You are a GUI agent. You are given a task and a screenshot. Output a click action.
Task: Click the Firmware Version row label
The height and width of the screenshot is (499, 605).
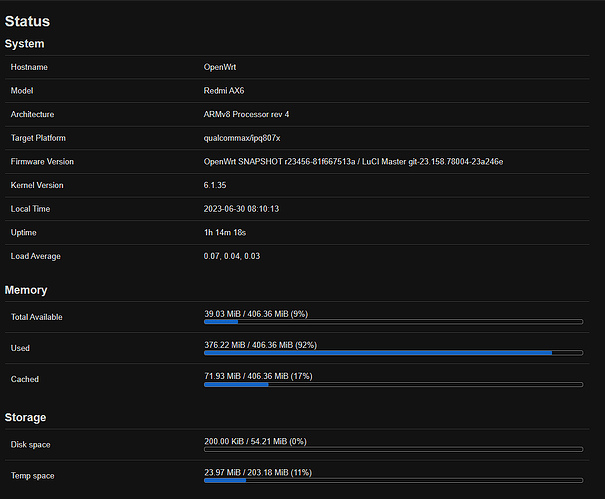(x=42, y=162)
